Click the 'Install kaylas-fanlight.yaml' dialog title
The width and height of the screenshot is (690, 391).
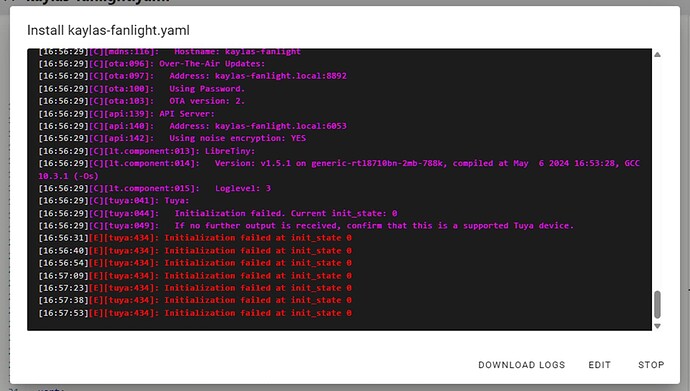(x=108, y=30)
